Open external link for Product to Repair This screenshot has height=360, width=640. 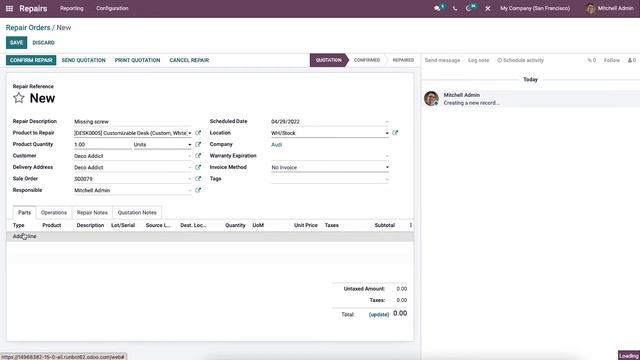(x=198, y=133)
